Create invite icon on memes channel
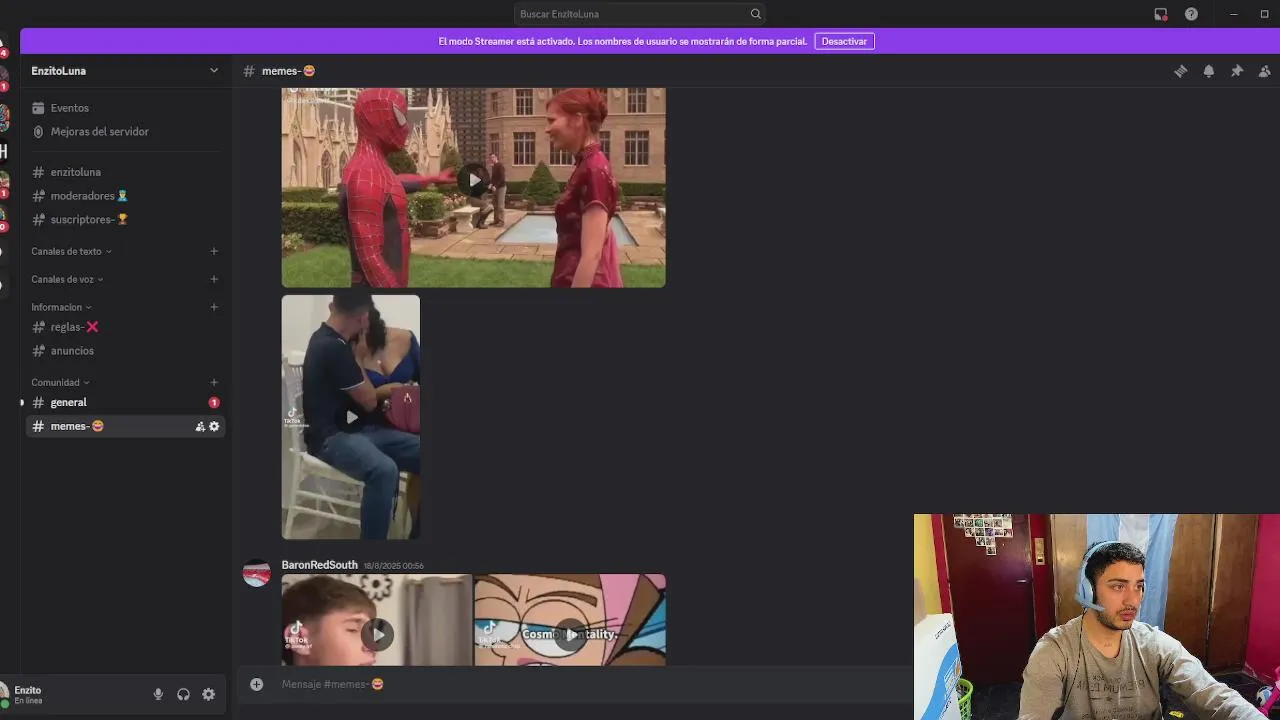Image resolution: width=1280 pixels, height=720 pixels. (200, 426)
